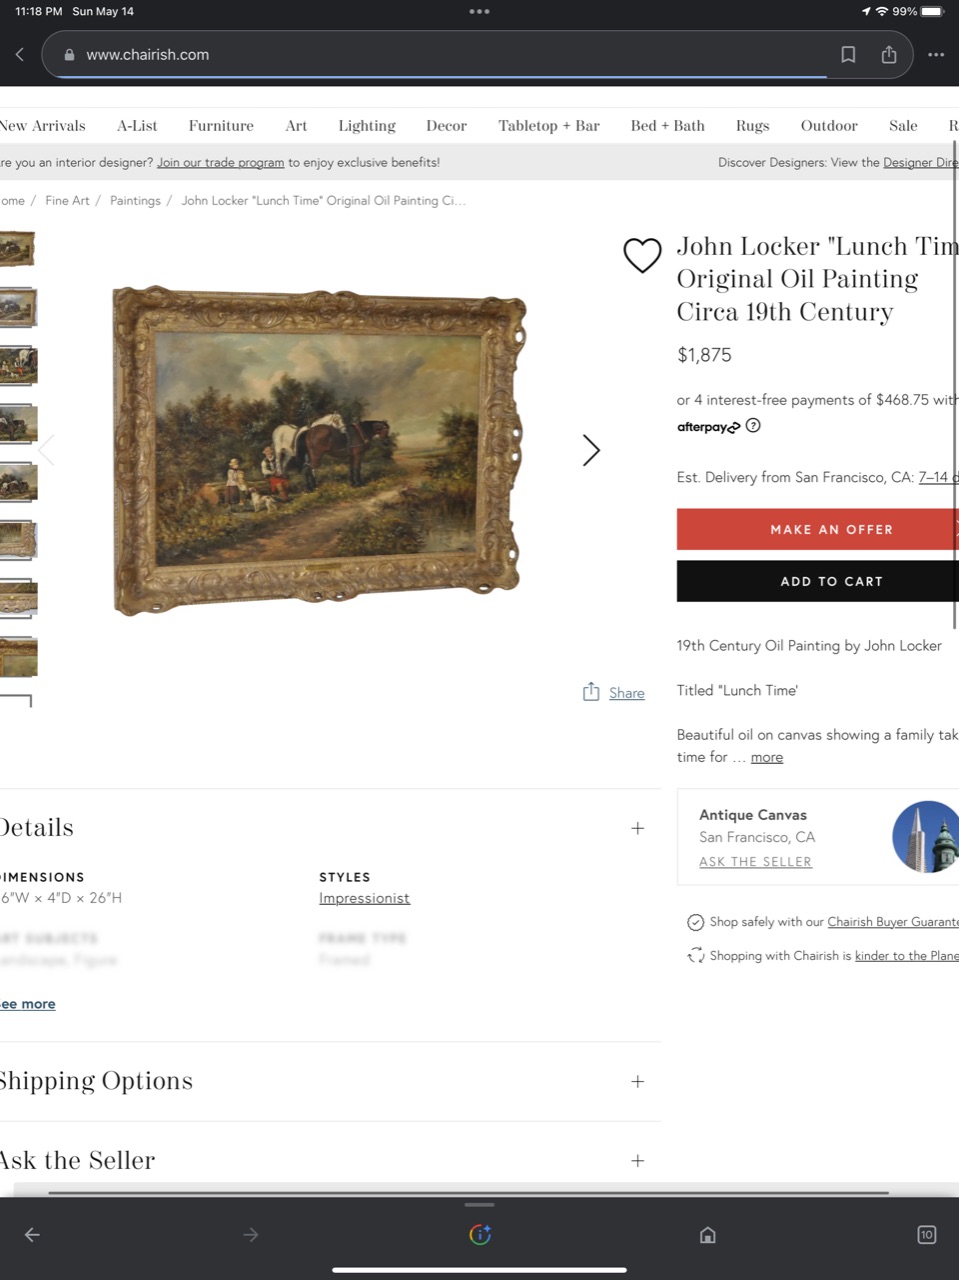Expand the Shipping Options section
The image size is (959, 1280).
(x=638, y=1081)
